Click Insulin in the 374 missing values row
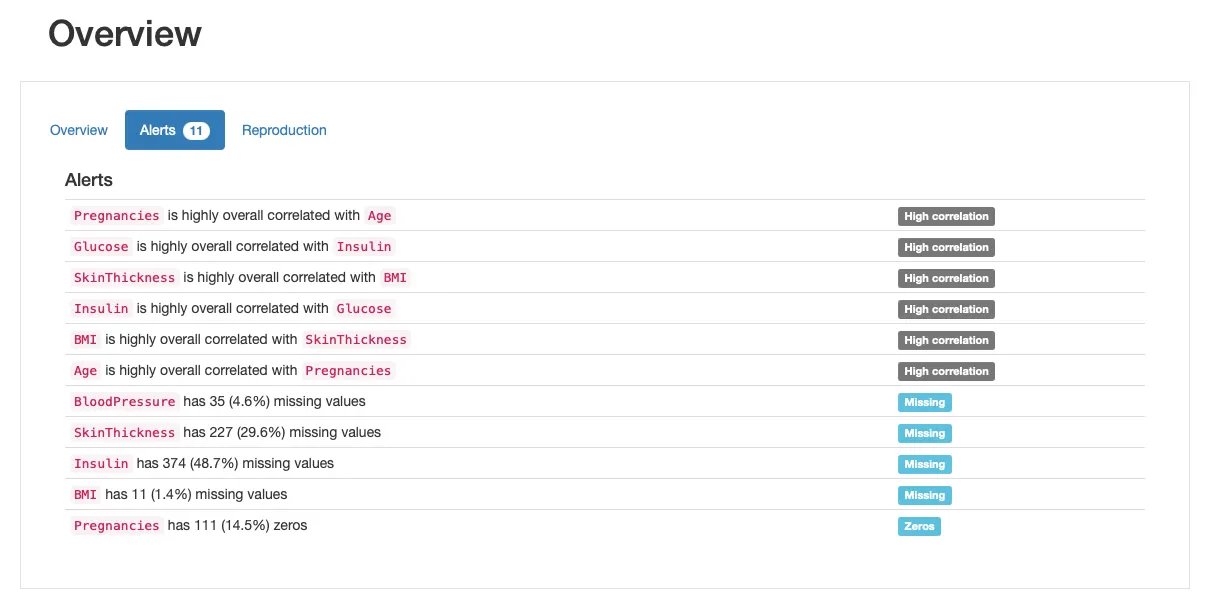This screenshot has width=1213, height=599. (101, 464)
